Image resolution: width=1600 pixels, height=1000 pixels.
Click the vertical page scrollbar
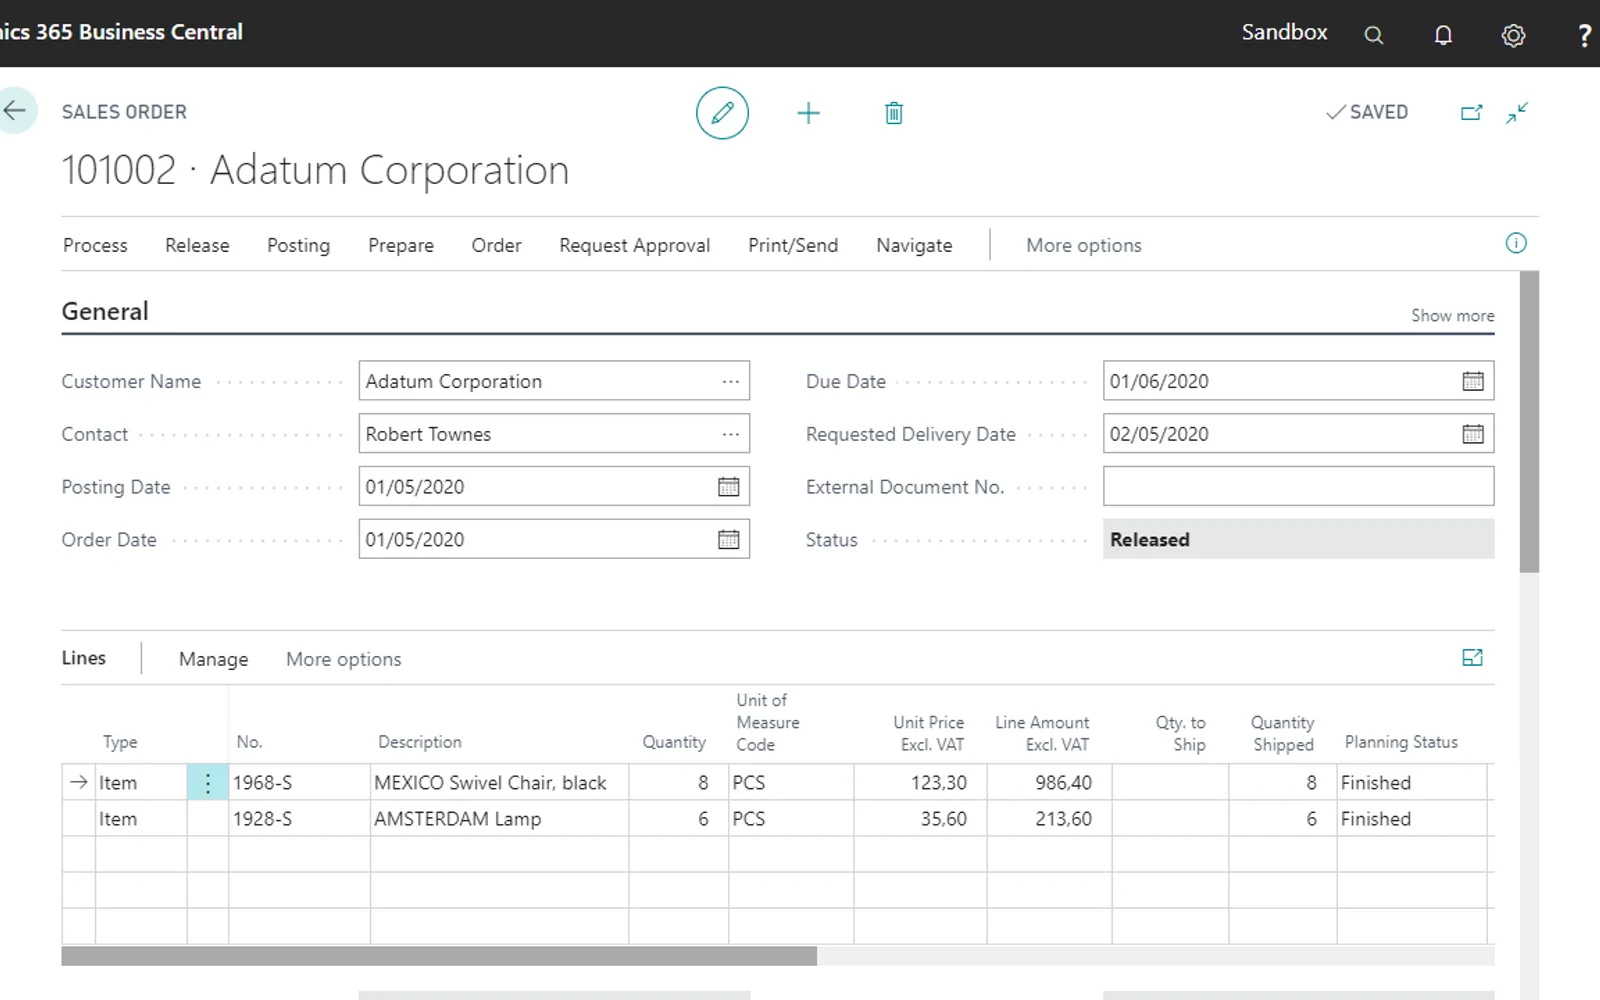click(1529, 421)
